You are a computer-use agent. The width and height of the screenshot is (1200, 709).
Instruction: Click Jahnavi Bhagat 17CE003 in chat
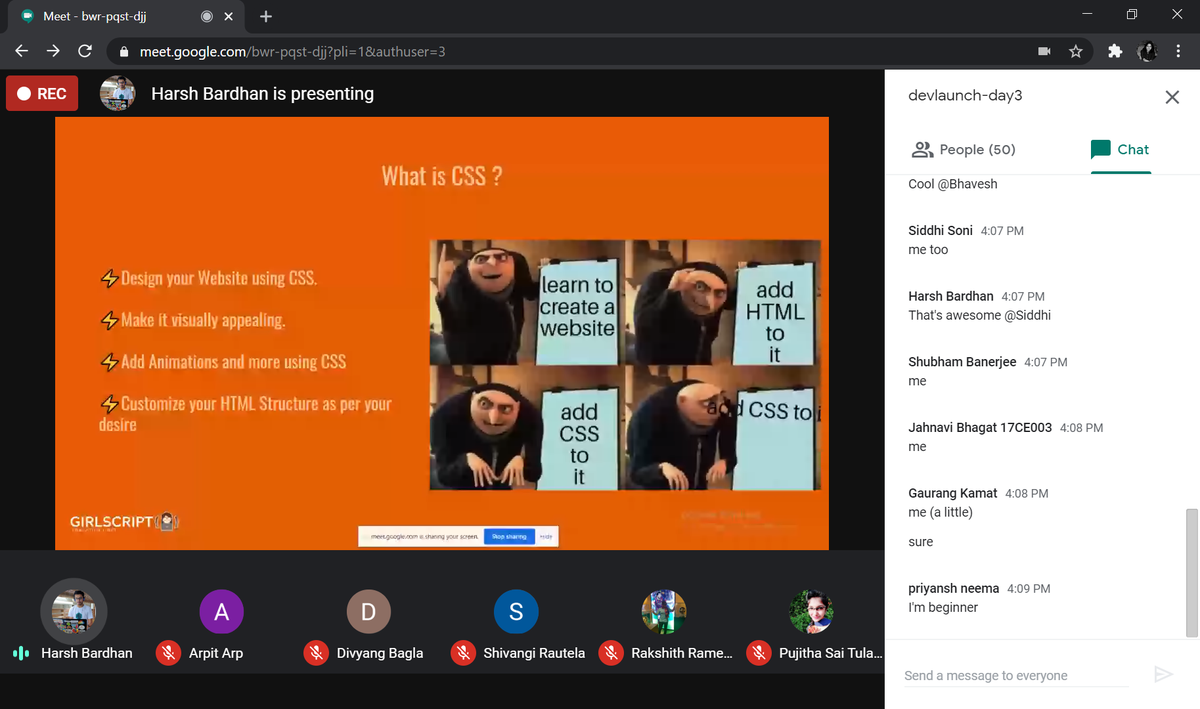coord(980,427)
